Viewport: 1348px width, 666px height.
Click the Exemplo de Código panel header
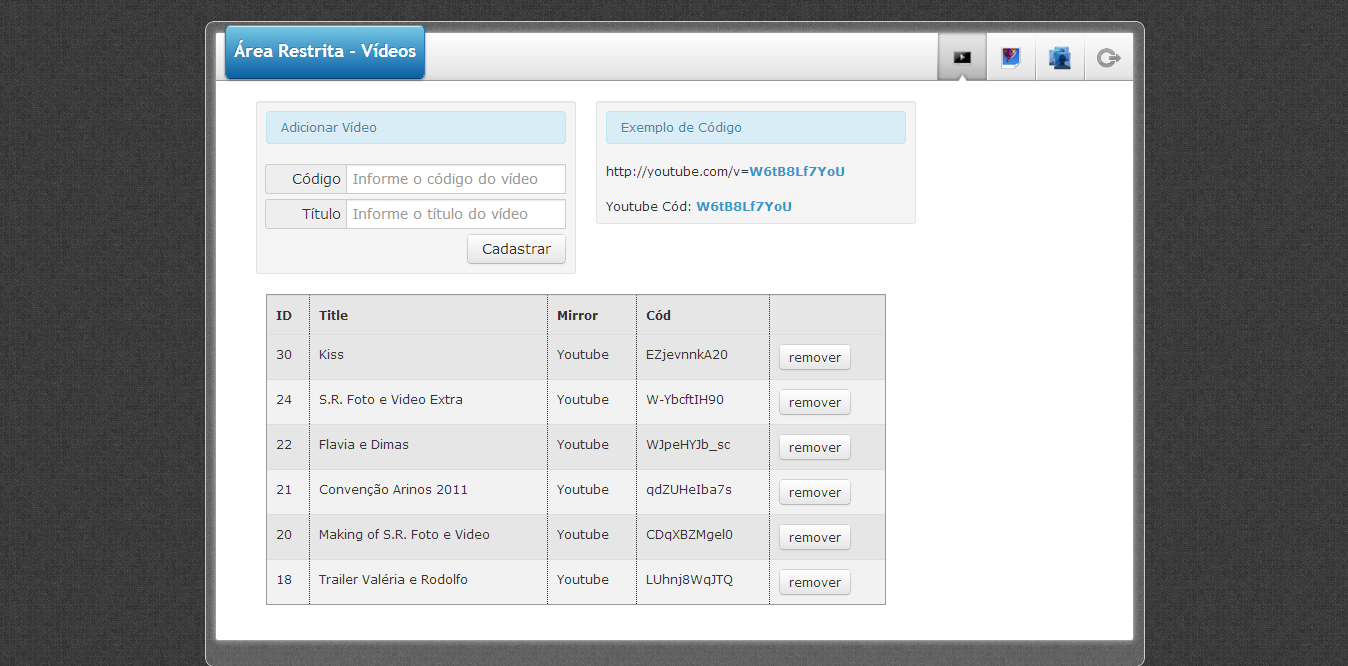756,128
